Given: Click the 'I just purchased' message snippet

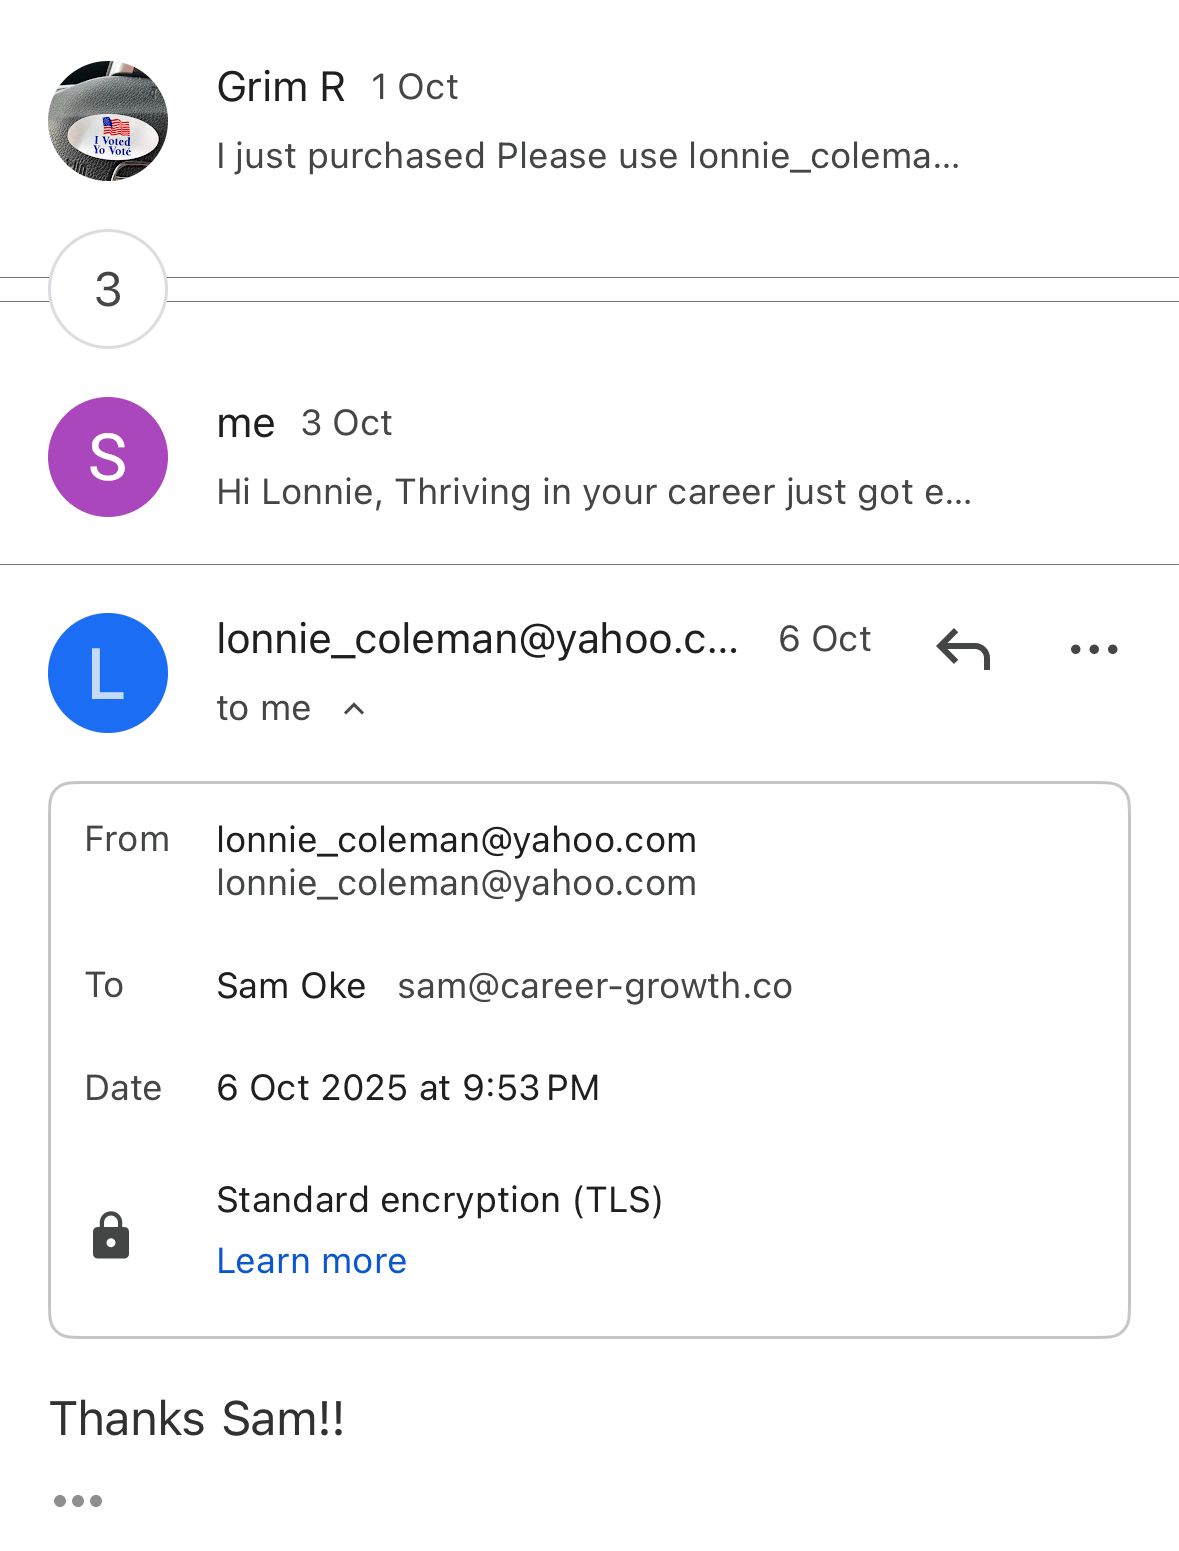Looking at the screenshot, I should click(588, 156).
